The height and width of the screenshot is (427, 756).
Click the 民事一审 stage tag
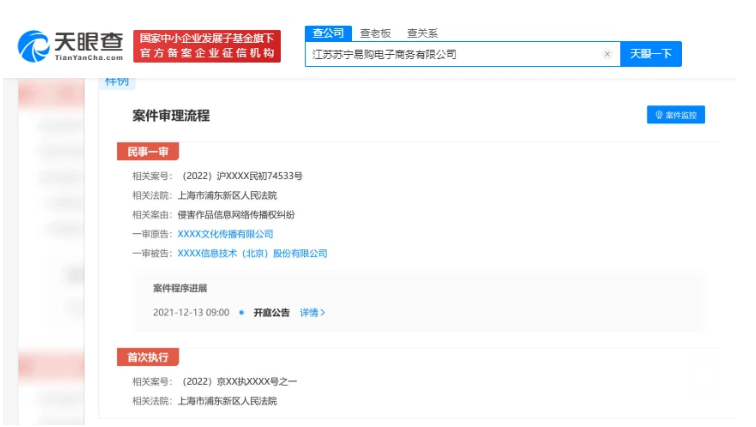pyautogui.click(x=147, y=152)
